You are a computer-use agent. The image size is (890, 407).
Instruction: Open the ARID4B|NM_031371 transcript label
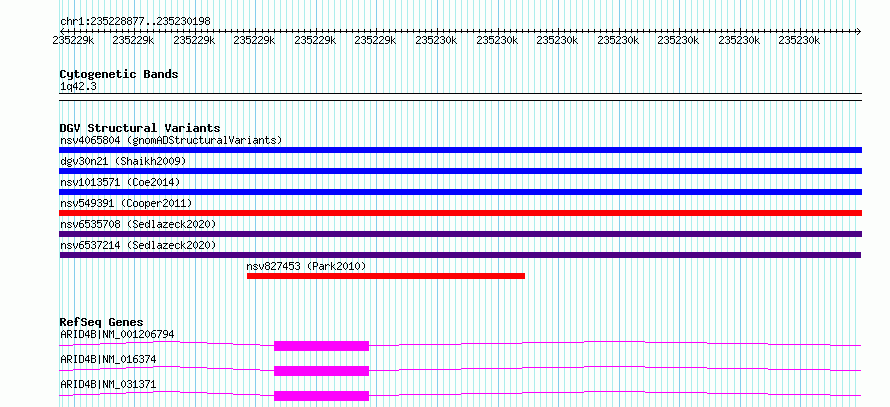point(108,384)
